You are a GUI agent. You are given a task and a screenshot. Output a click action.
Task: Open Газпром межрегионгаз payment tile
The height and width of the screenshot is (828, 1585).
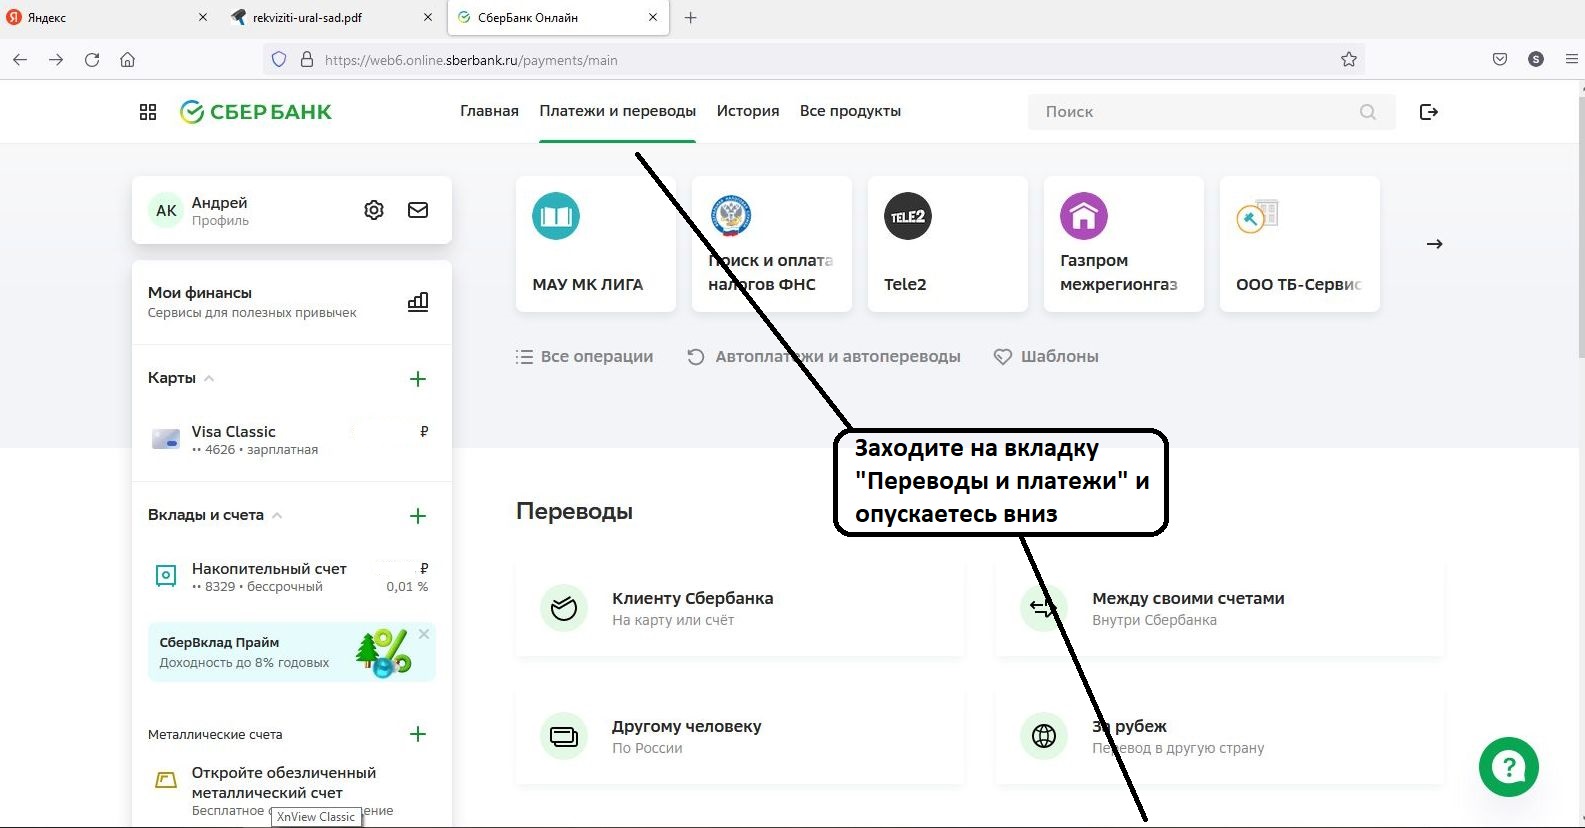tap(1124, 244)
